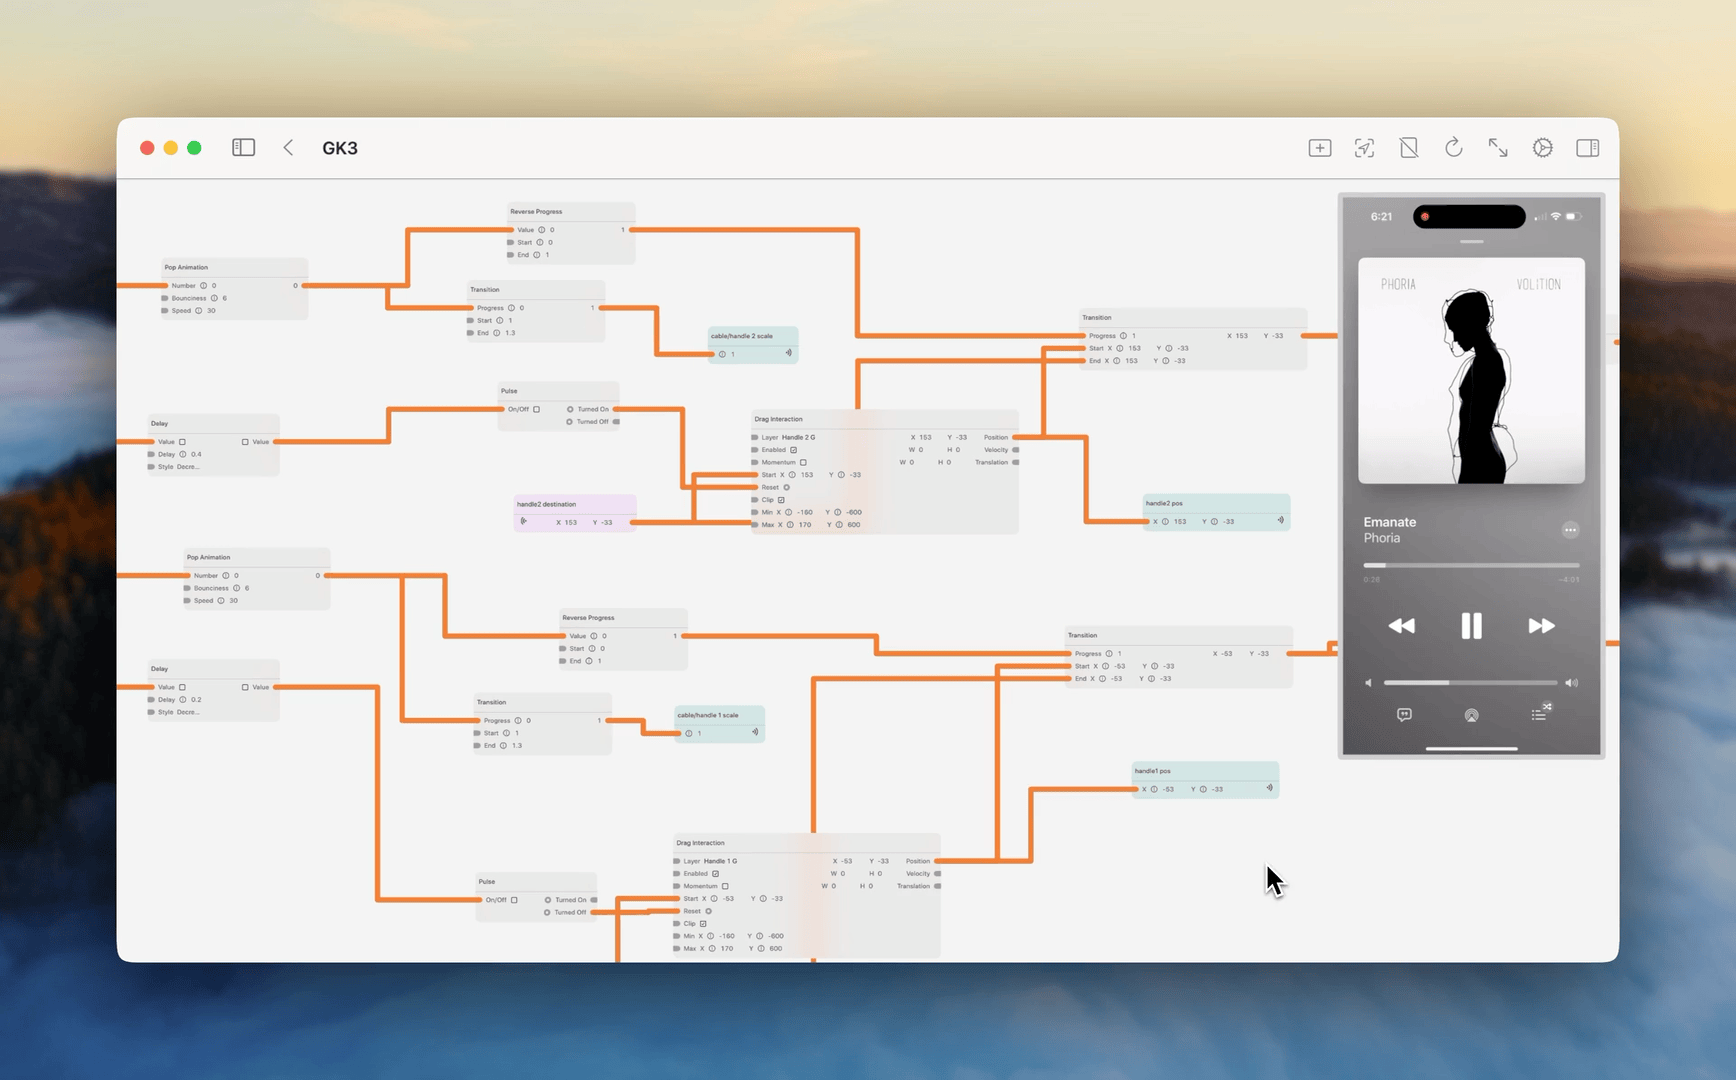The width and height of the screenshot is (1736, 1080).
Task: Toggle Clip checkbox on Handle 2 G drag patch
Action: click(x=781, y=500)
